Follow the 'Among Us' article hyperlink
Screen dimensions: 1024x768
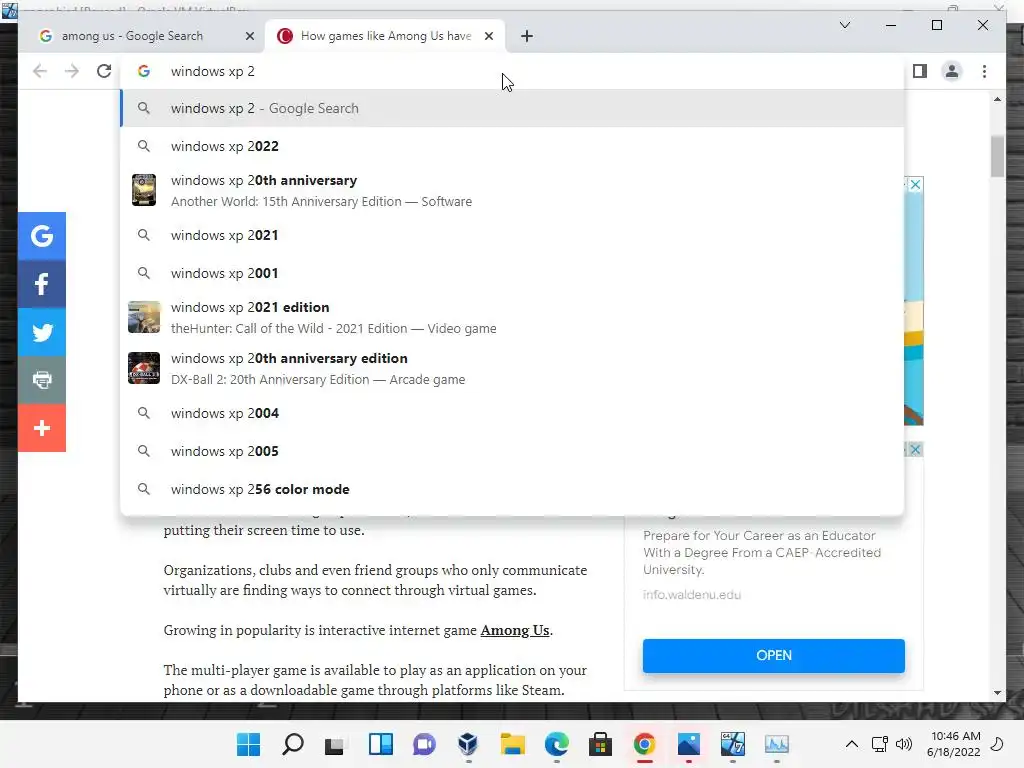[x=515, y=630]
